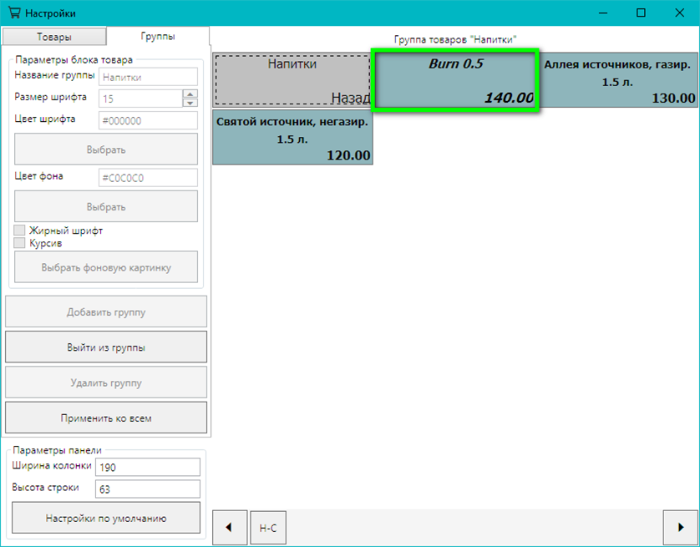Increase font size with spinner up arrow

190,93
